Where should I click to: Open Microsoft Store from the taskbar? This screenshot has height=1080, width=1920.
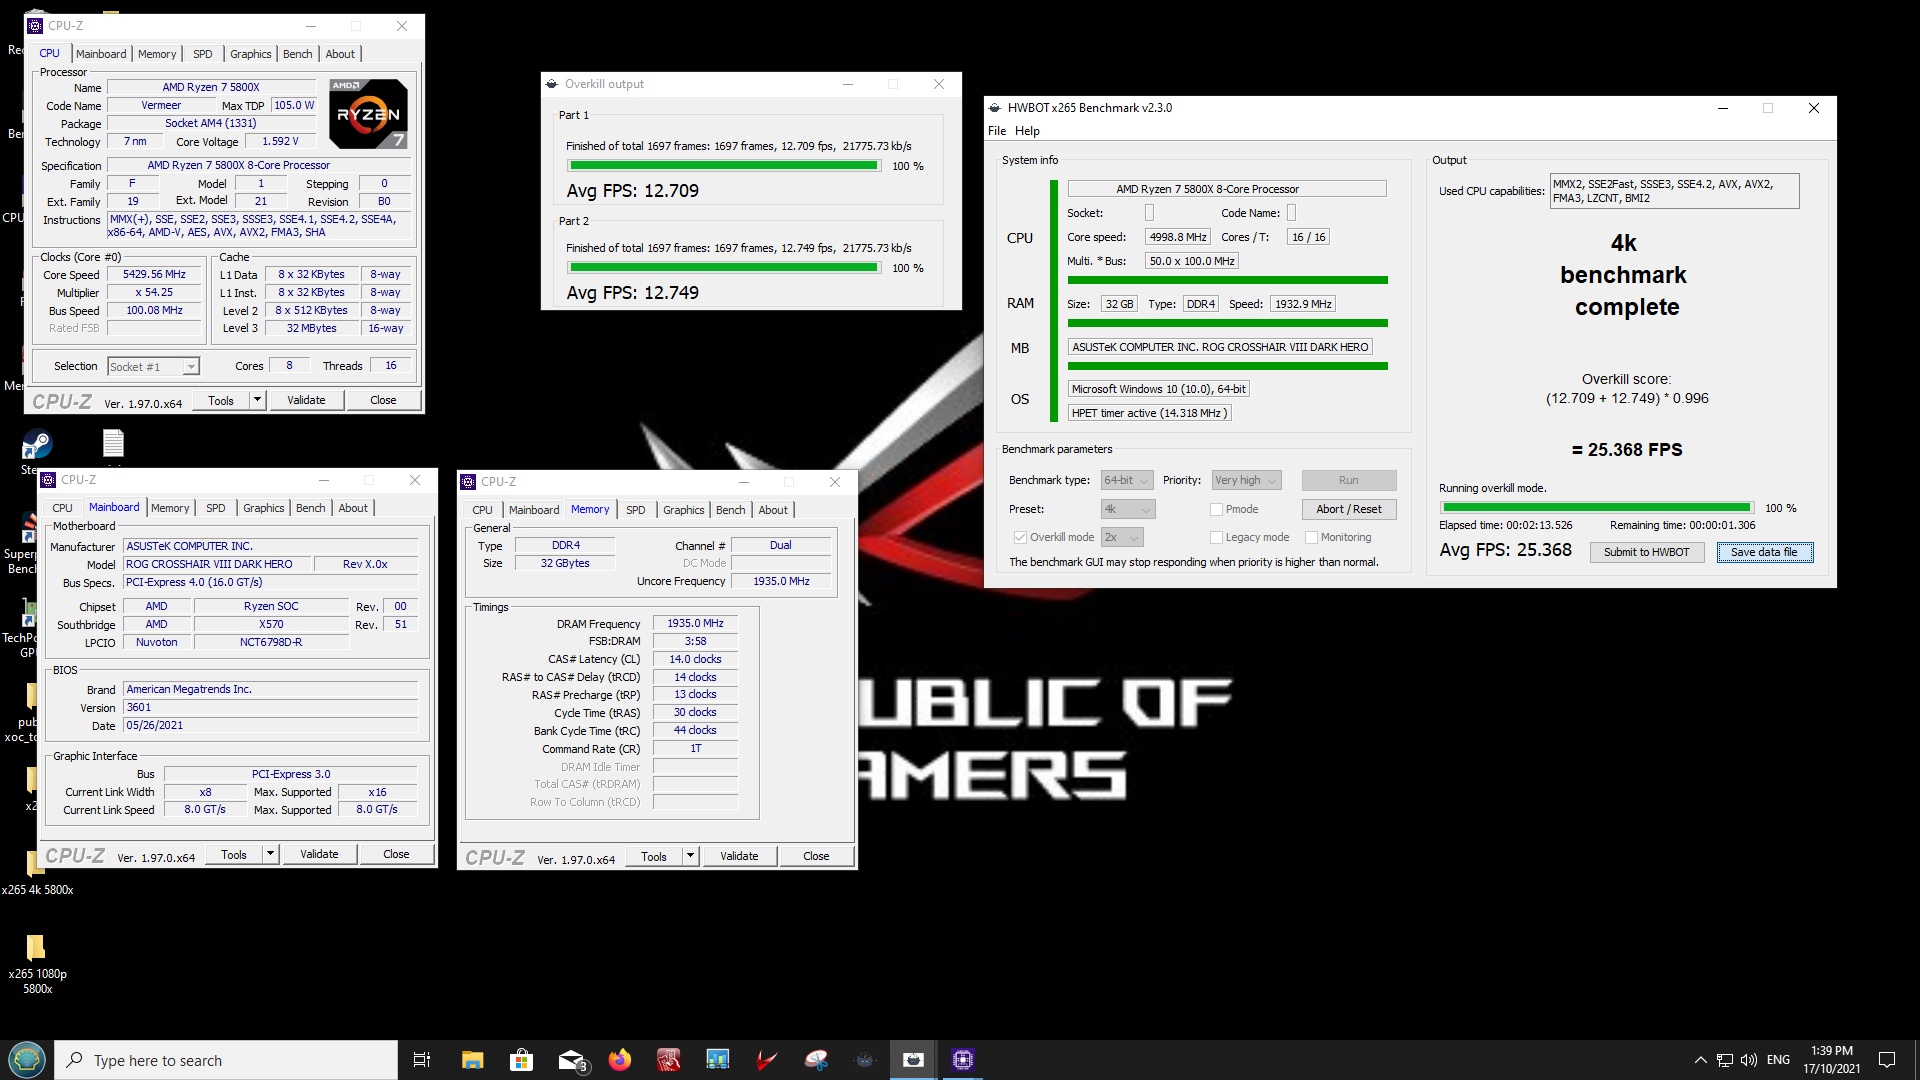pos(521,1060)
